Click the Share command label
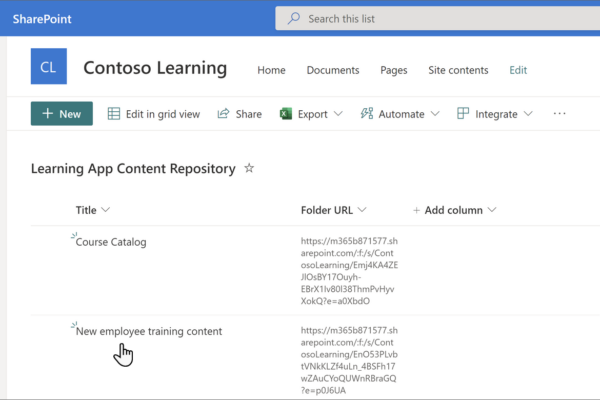Image resolution: width=600 pixels, height=400 pixels. (x=249, y=114)
